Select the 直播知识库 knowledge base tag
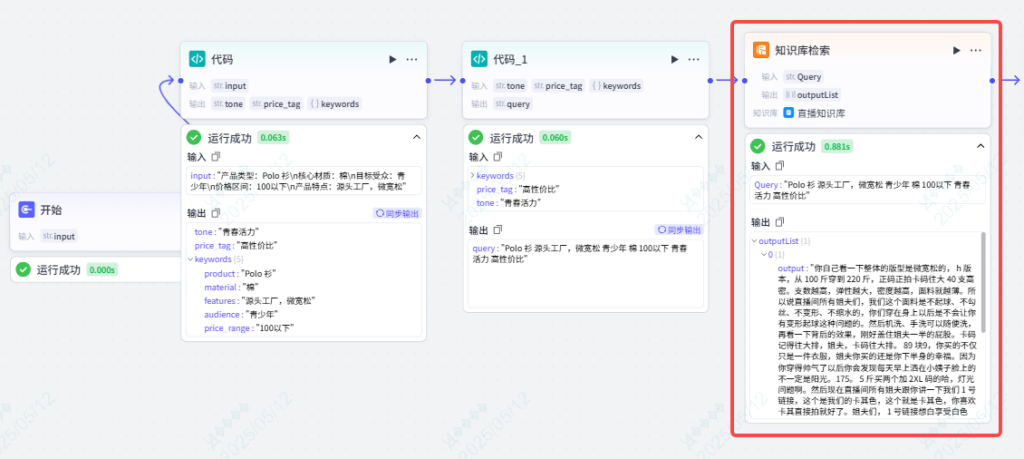 [x=815, y=113]
